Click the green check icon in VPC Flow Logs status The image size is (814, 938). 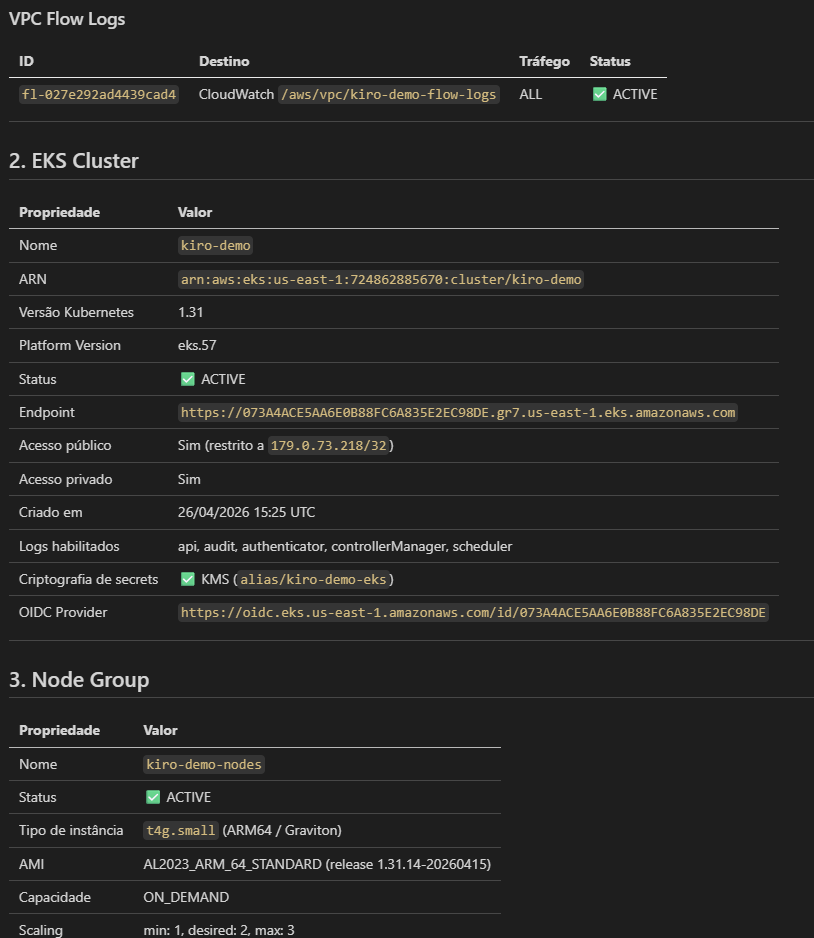(600, 94)
